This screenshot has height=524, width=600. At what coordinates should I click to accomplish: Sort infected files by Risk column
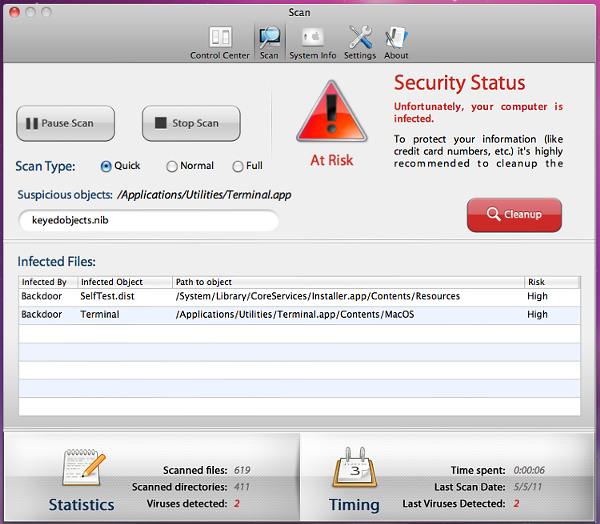pos(551,283)
